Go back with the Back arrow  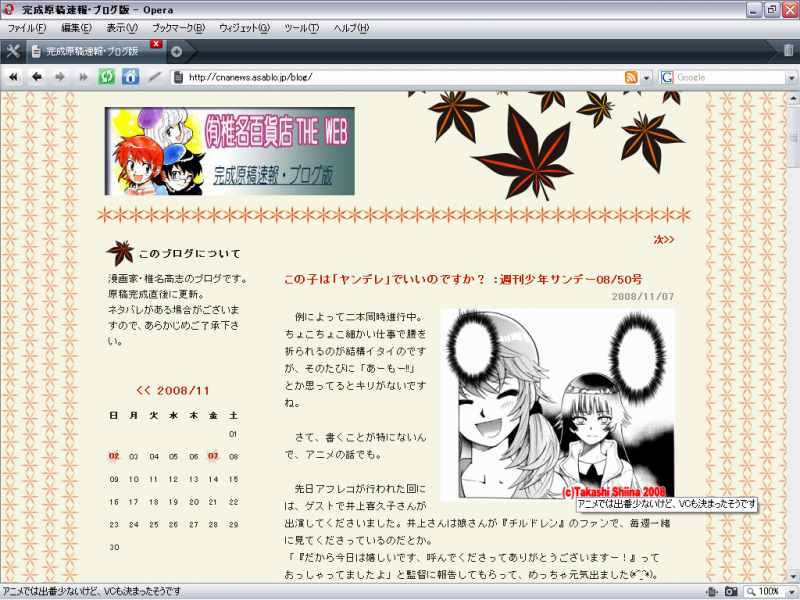37,77
